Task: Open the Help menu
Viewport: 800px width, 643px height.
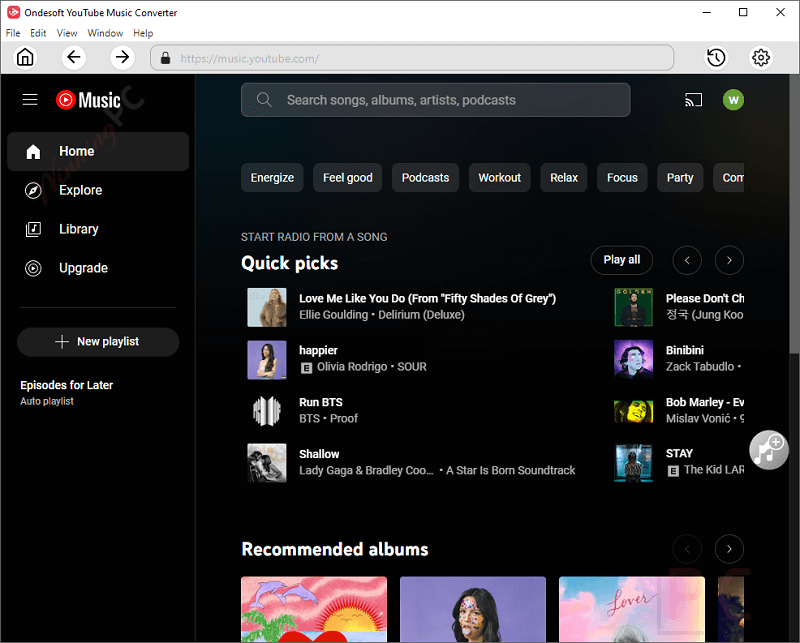Action: click(x=143, y=33)
